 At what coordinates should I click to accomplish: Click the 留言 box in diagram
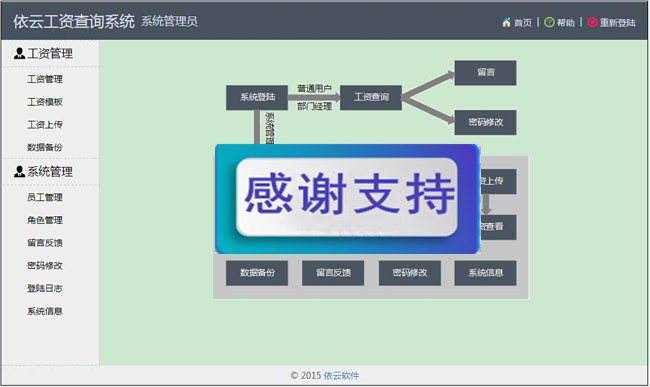click(485, 73)
